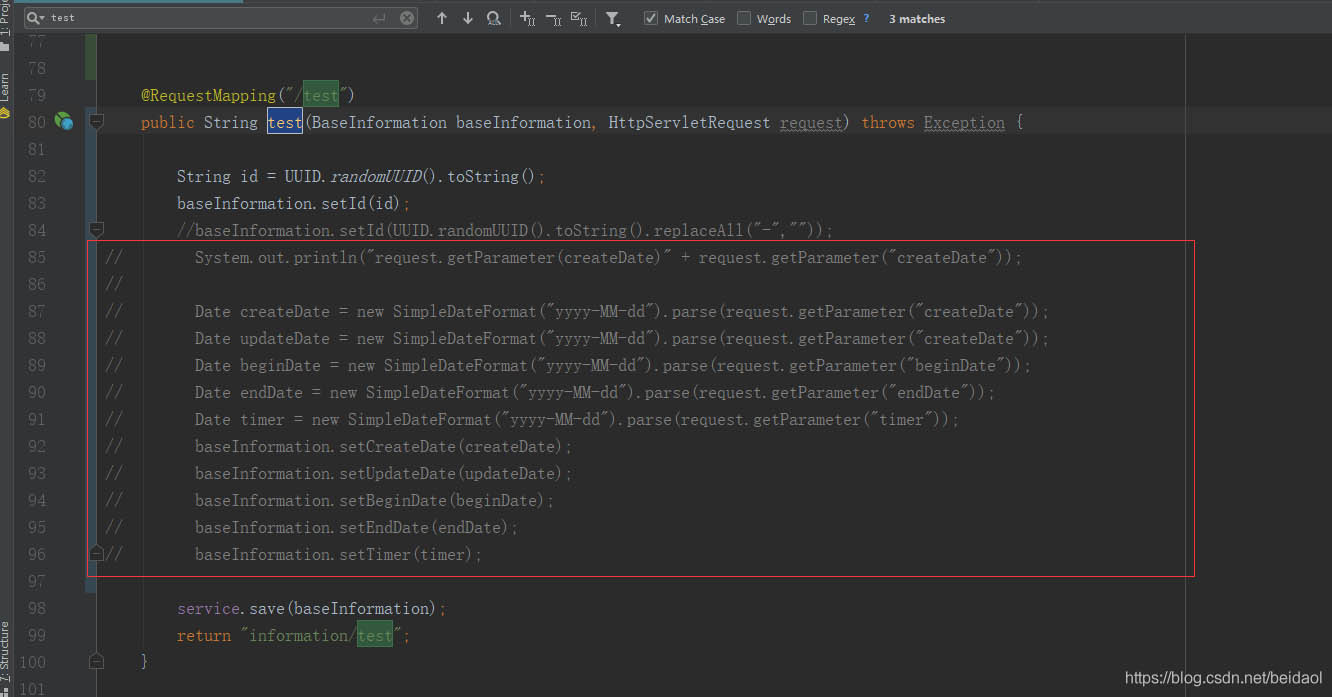Image resolution: width=1332 pixels, height=697 pixels.
Task: Collapse the test method at line 80
Action: 97,122
